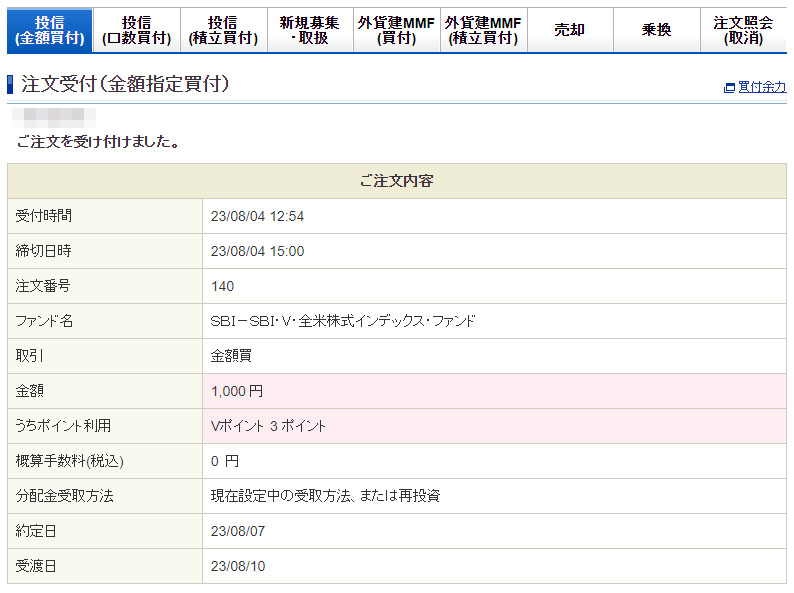Viewport: 794px width, 593px height.
Task: Go to the 新規募集・取扱 tab
Action: [310, 30]
